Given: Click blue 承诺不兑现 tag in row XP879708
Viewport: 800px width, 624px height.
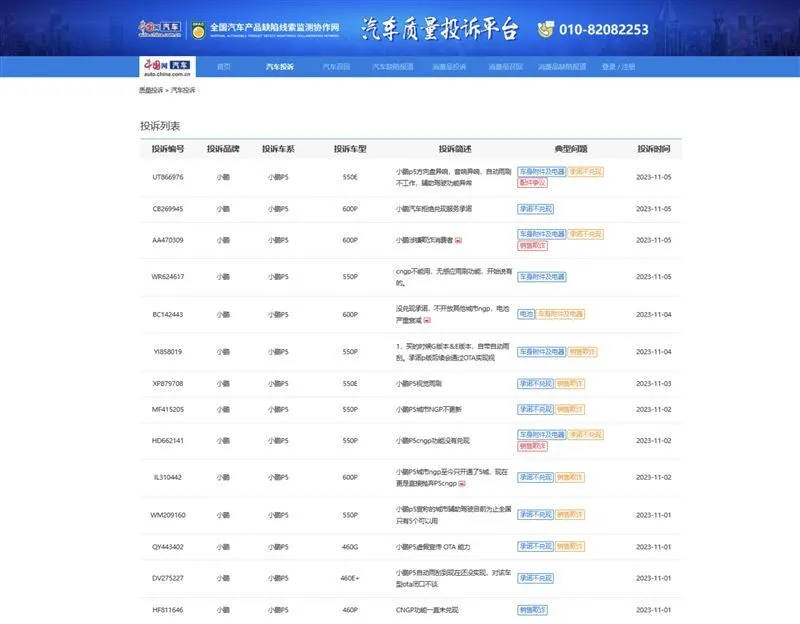Looking at the screenshot, I should click(x=535, y=384).
